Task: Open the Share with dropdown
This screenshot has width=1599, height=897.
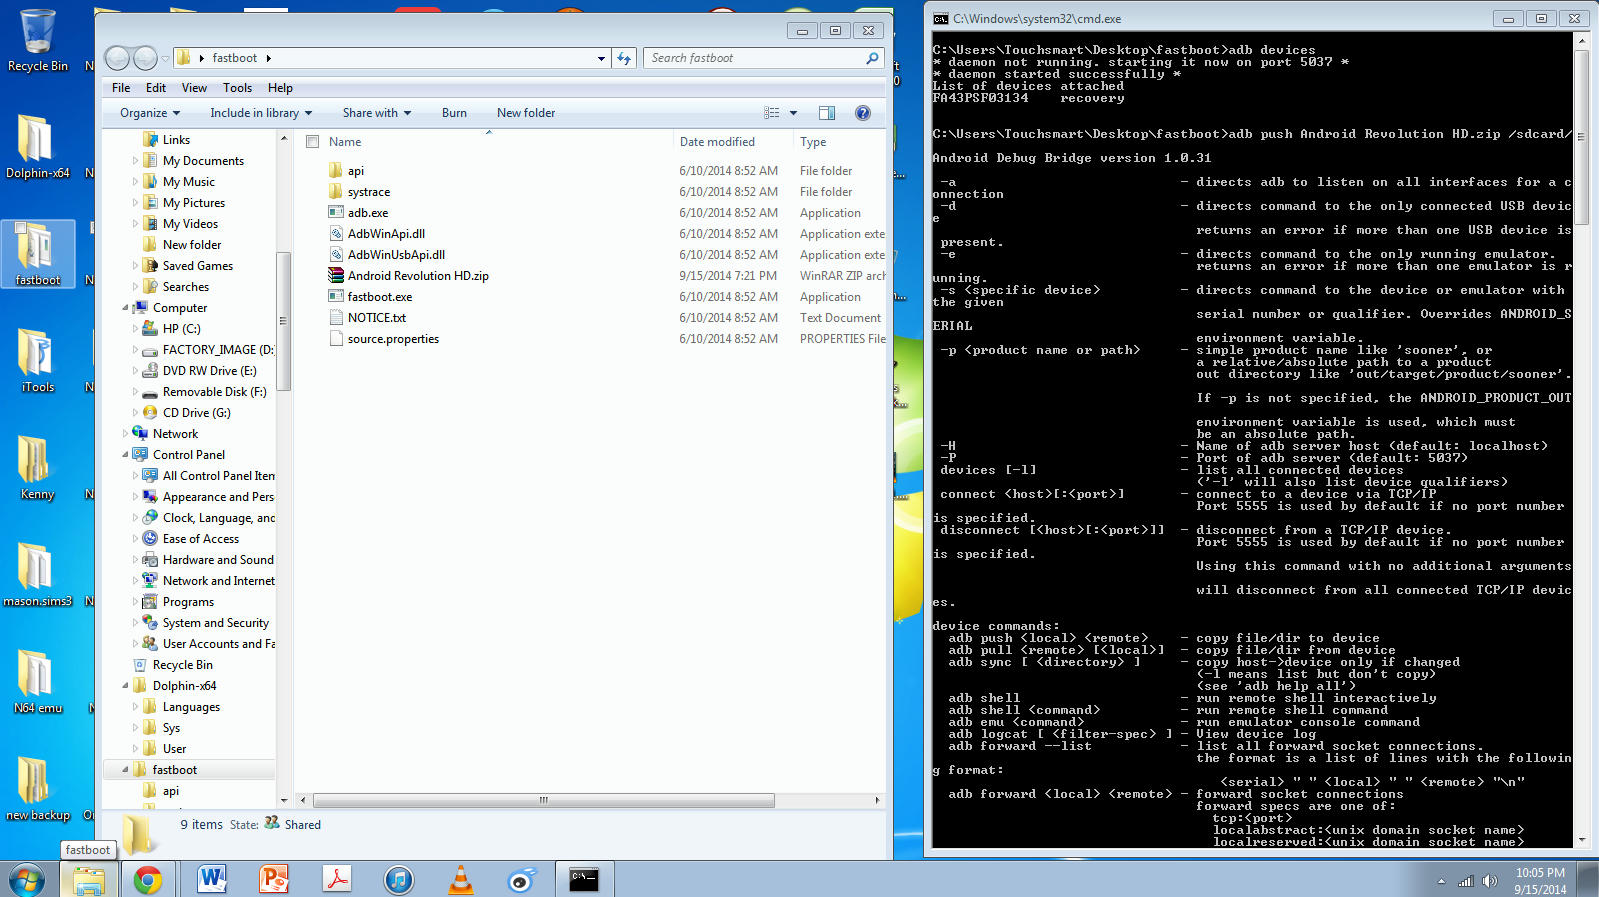Action: [x=377, y=113]
